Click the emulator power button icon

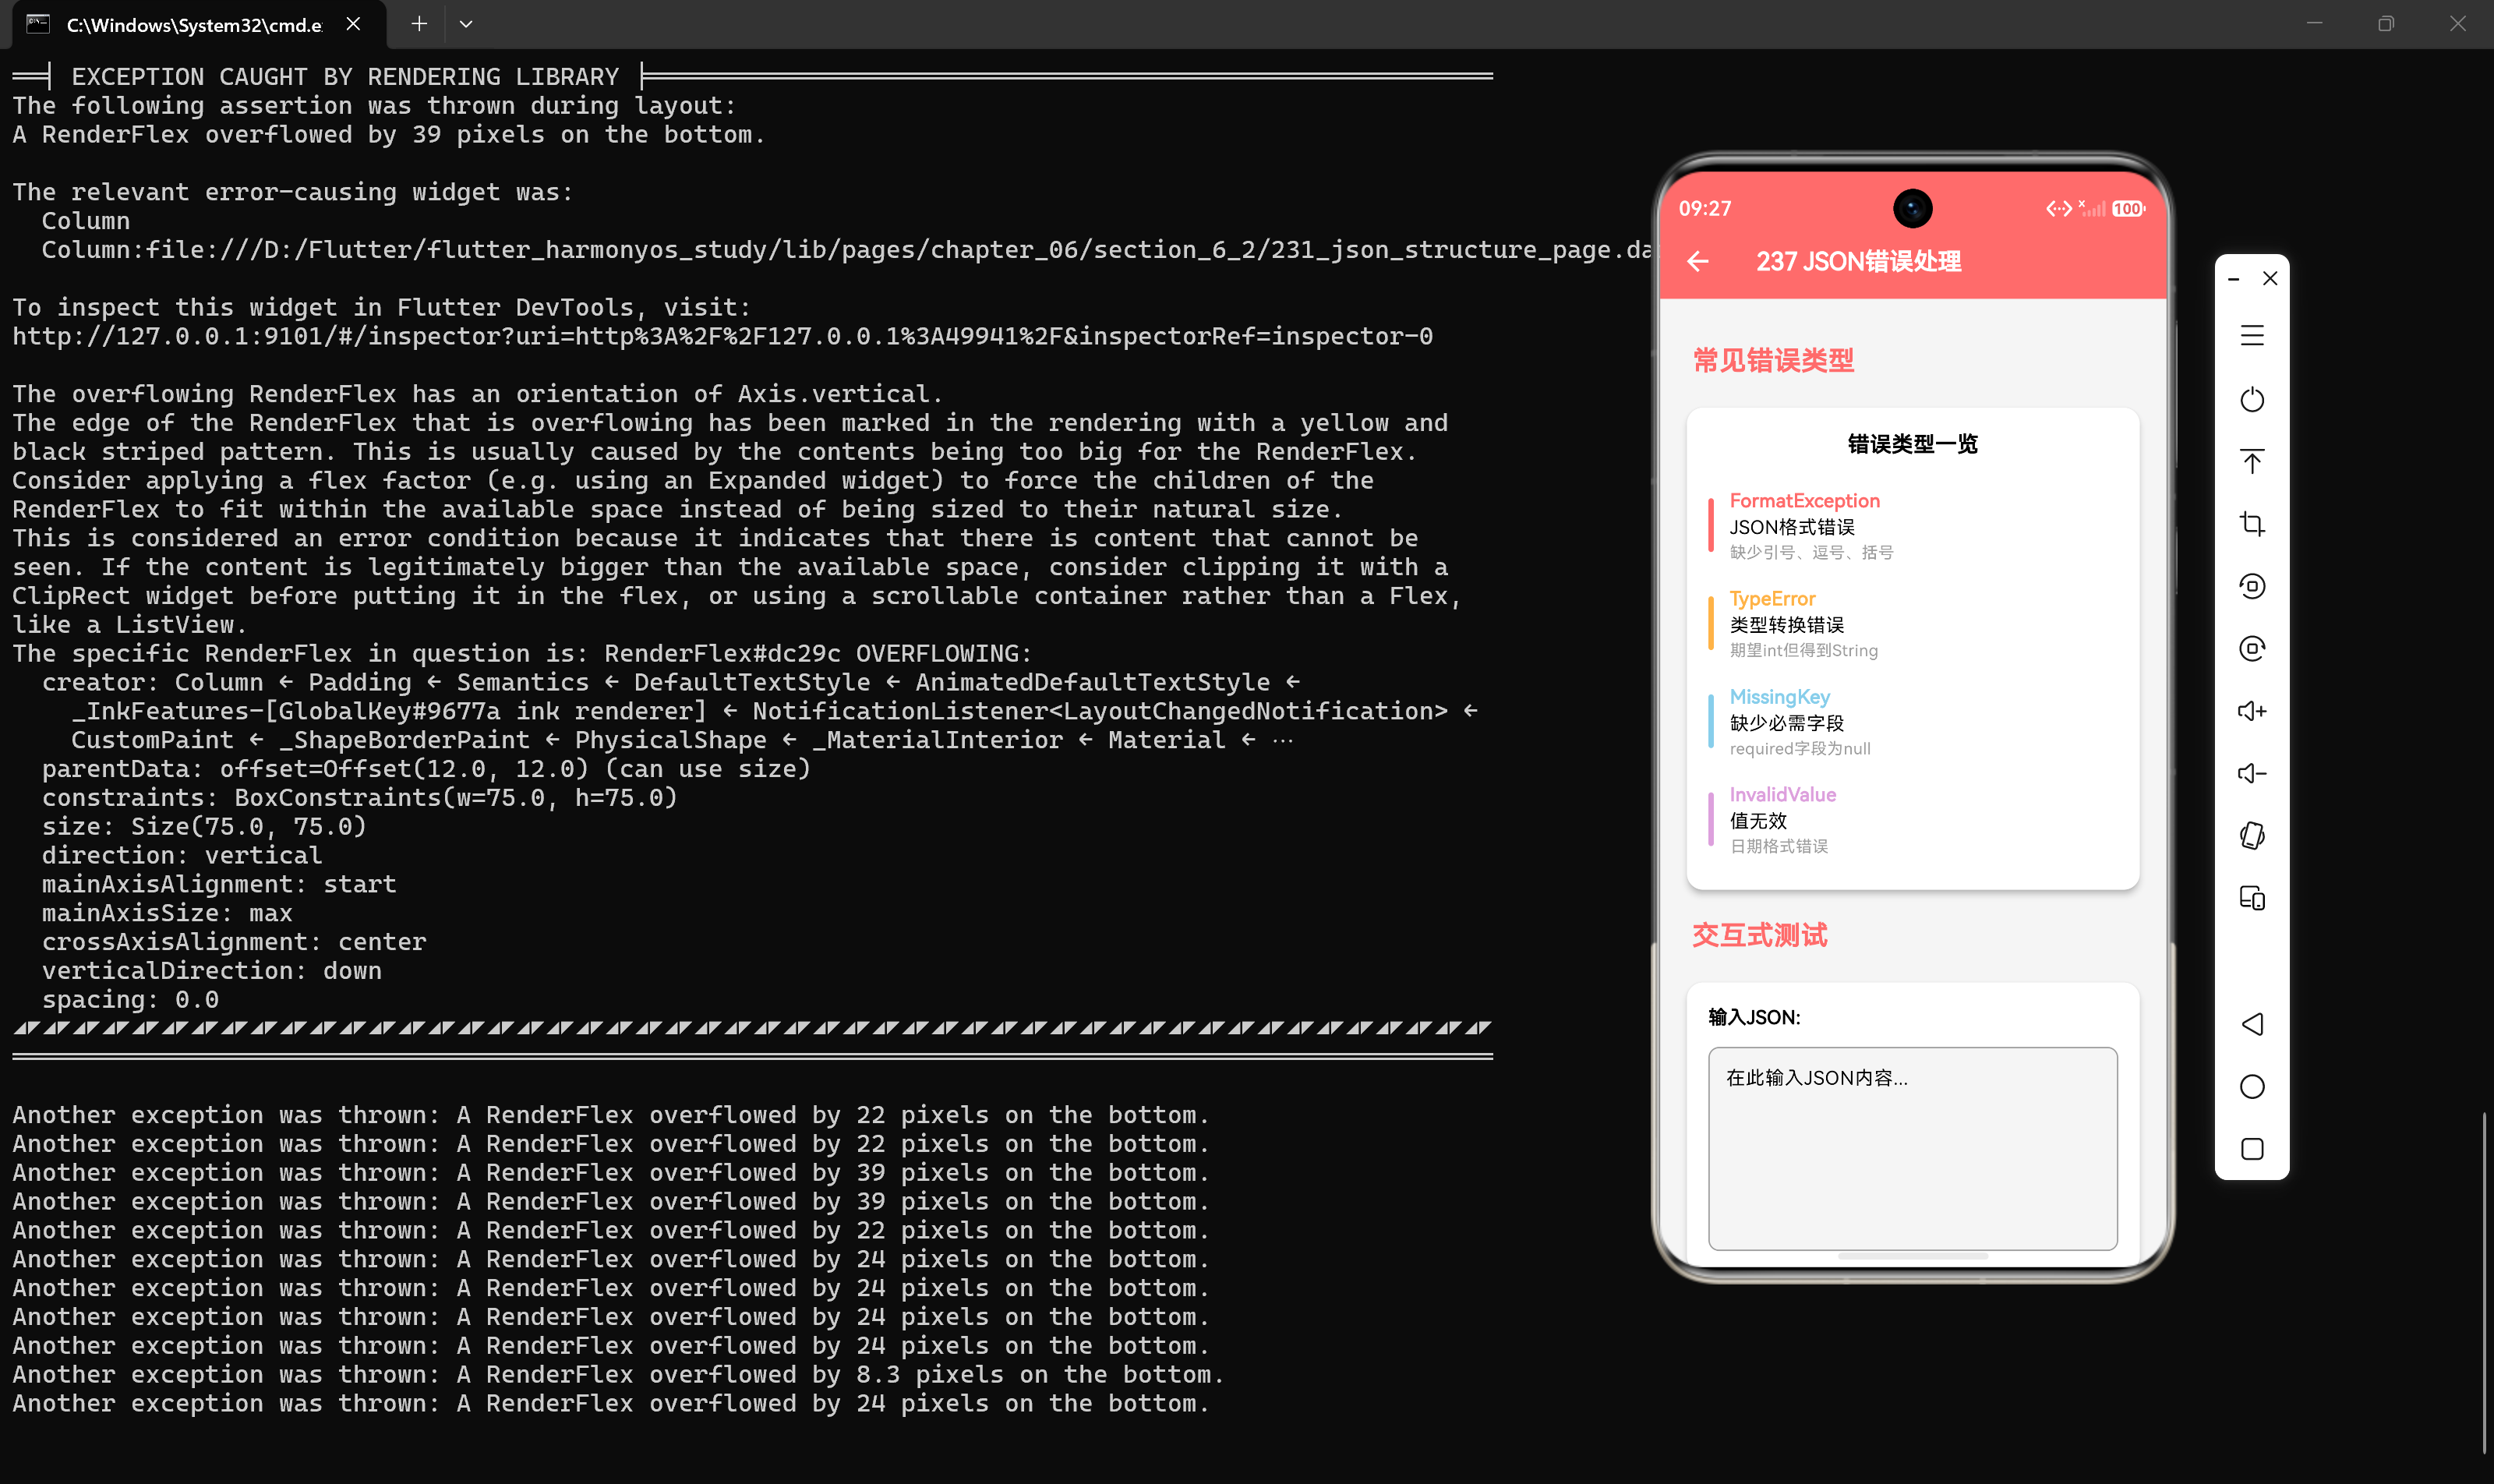pyautogui.click(x=2252, y=399)
